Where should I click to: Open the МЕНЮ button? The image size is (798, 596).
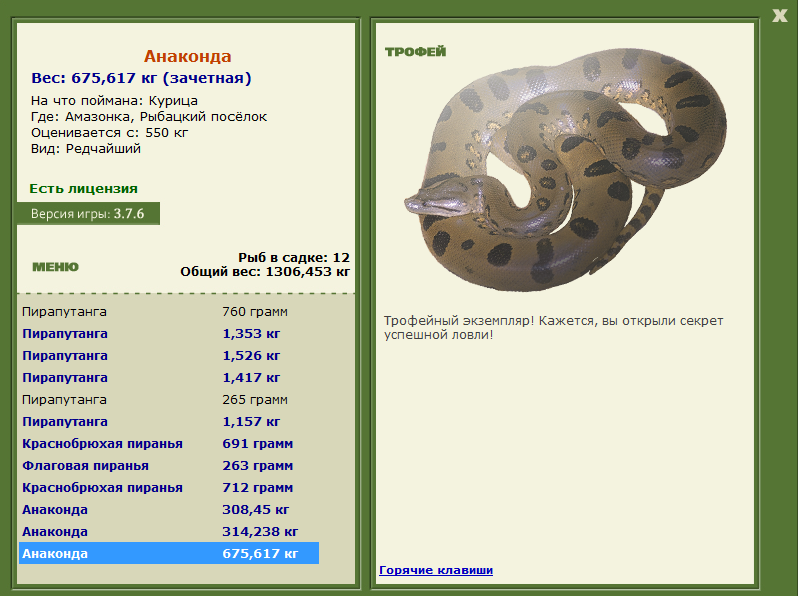tap(55, 267)
